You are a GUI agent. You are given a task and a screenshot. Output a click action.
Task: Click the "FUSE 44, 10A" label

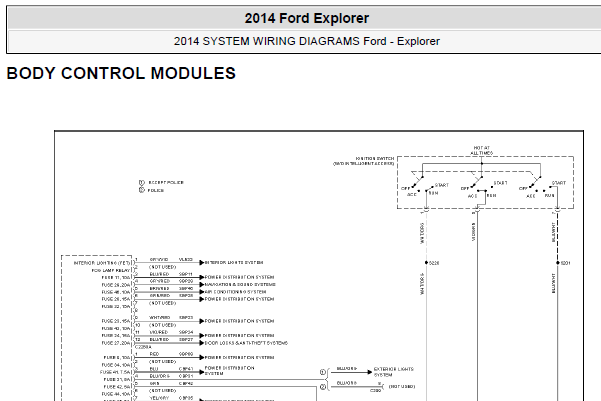click(x=116, y=394)
